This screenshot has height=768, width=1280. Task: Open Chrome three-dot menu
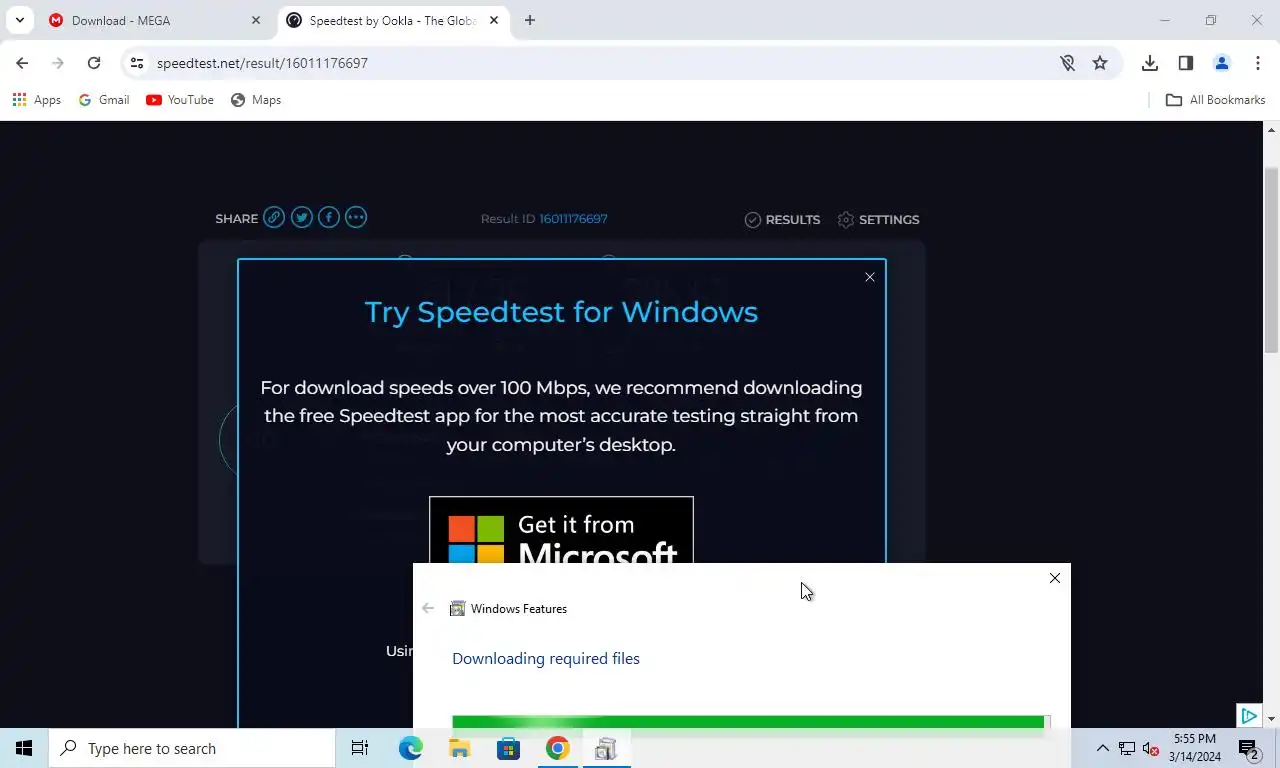[x=1258, y=63]
